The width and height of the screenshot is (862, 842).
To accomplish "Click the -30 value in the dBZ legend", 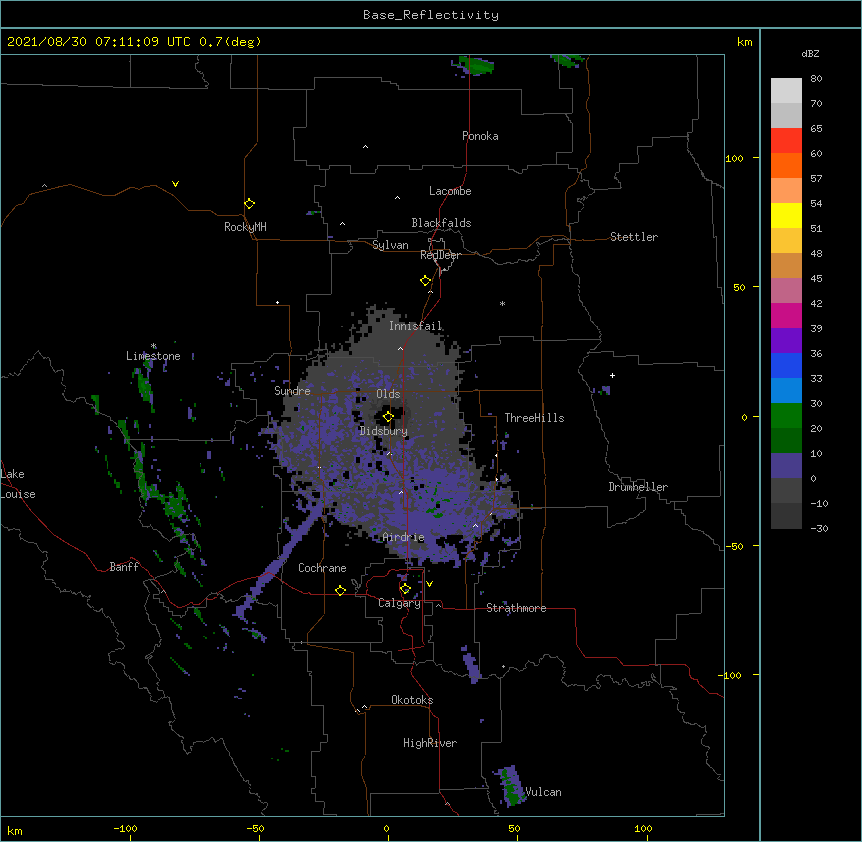I will coord(819,528).
